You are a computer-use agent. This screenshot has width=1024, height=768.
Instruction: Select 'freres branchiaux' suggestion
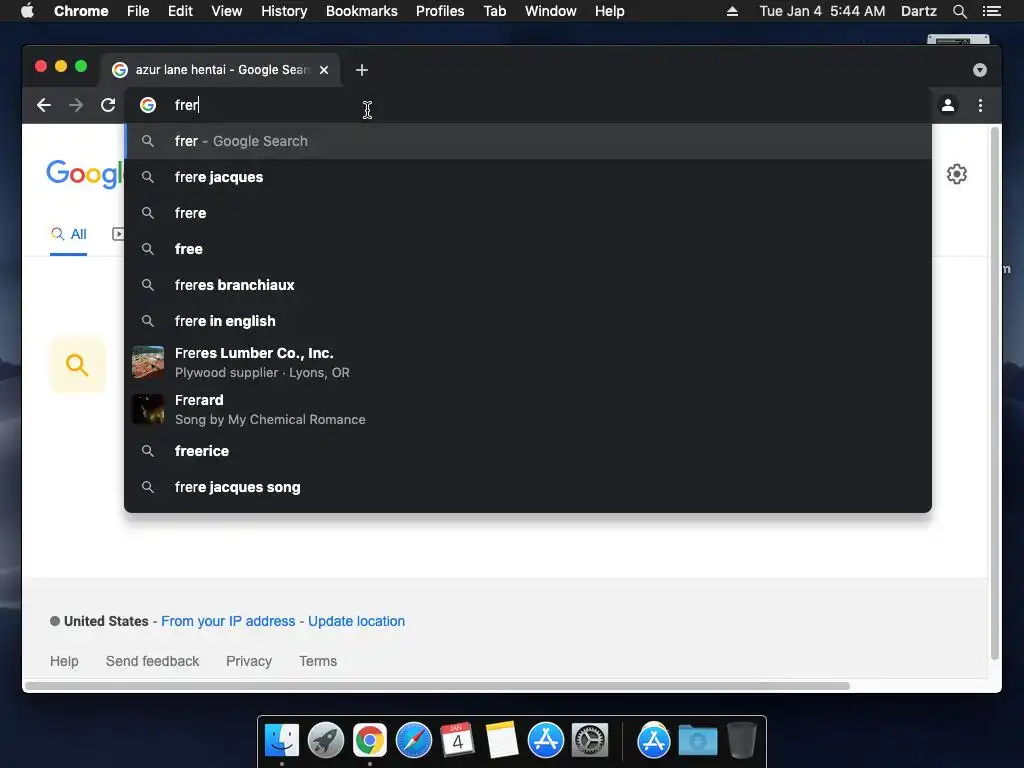coord(528,285)
